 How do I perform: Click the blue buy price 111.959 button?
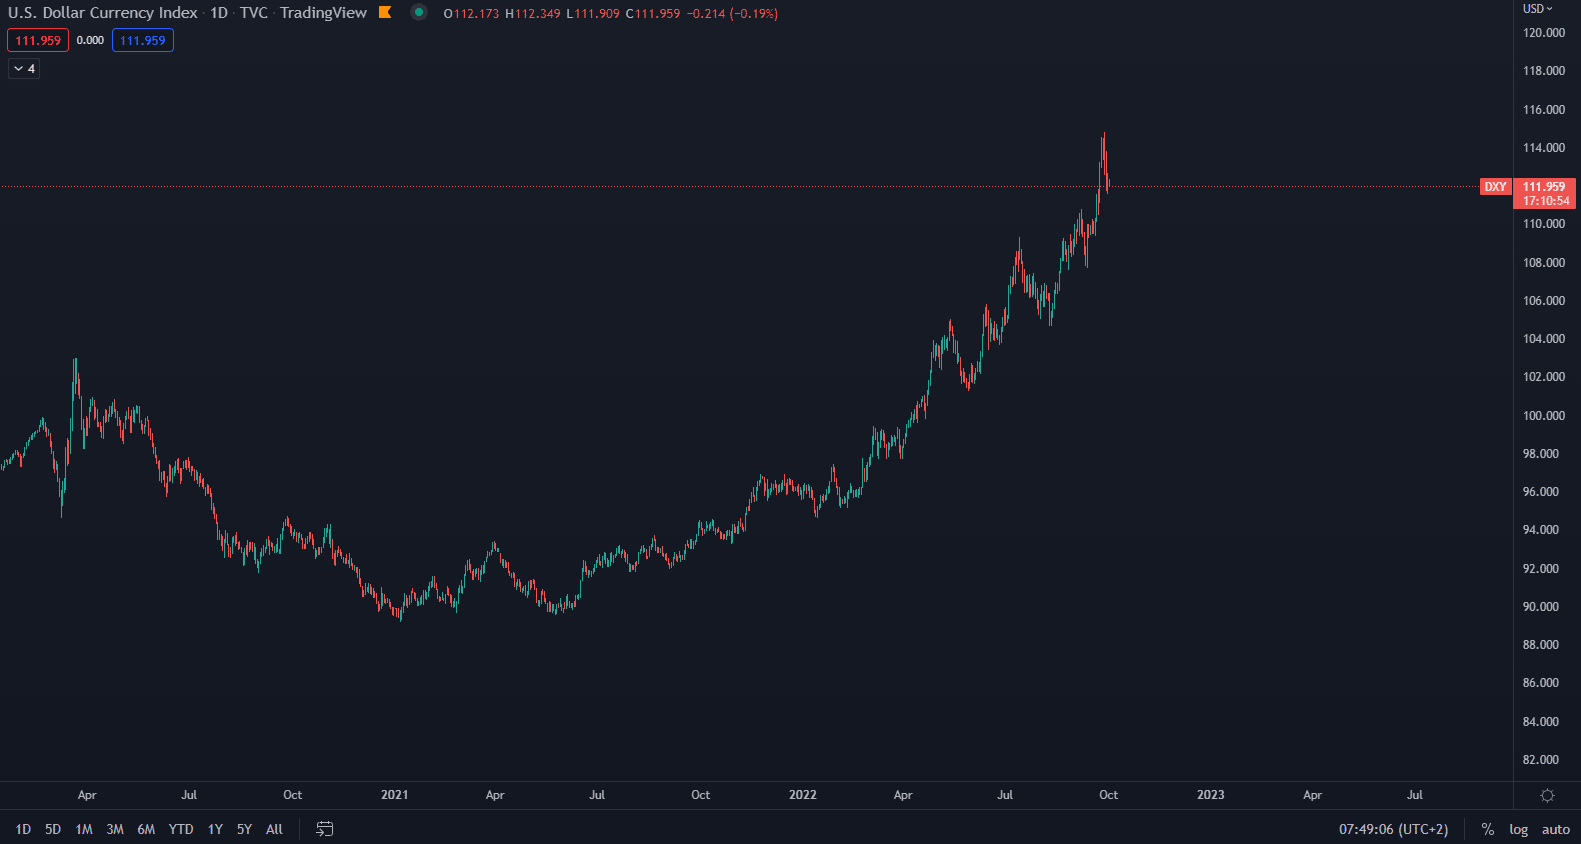pos(143,41)
